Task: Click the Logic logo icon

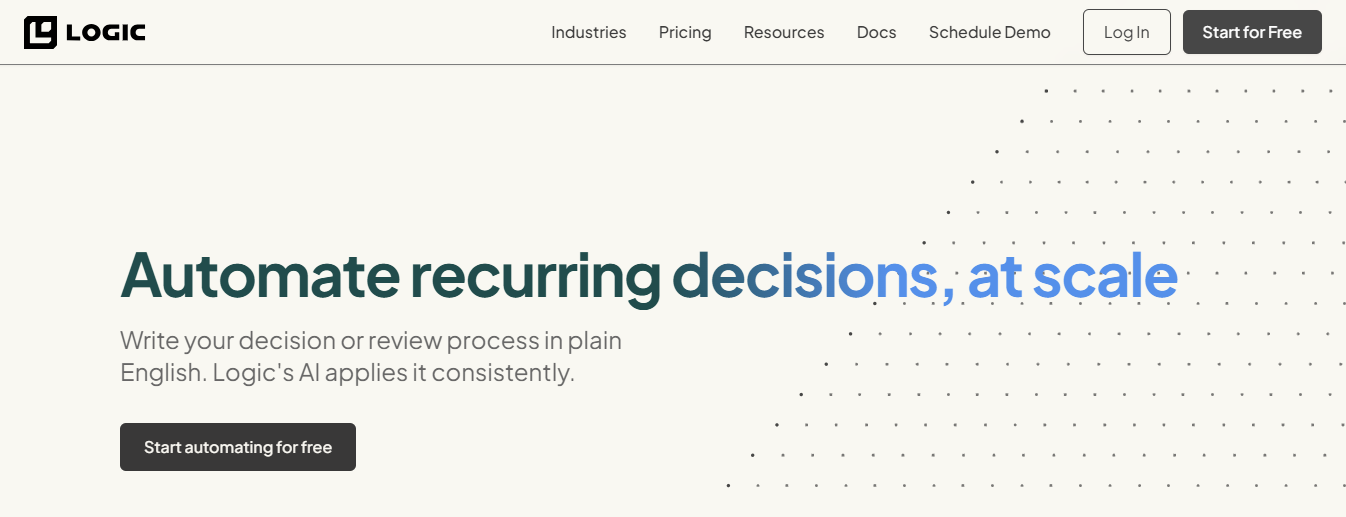Action: pos(41,33)
